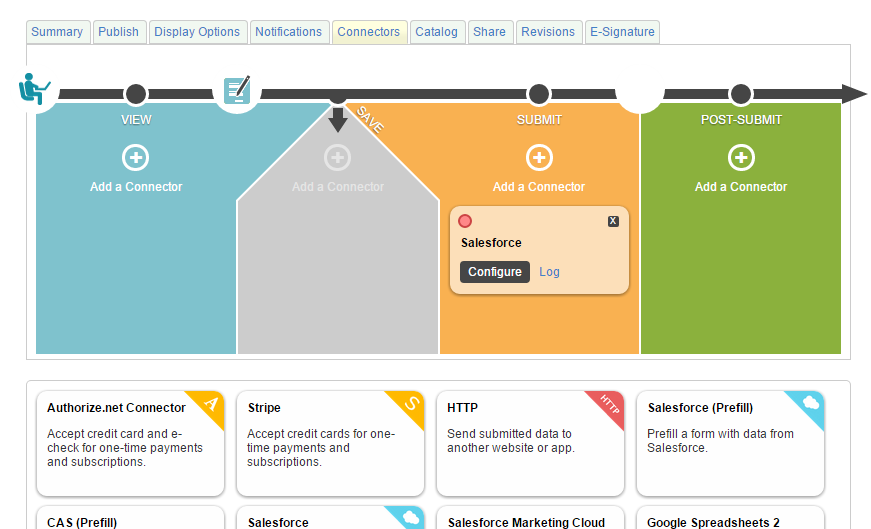871x529 pixels.
Task: Add a connector in SUBMIT stage plus icon
Action: tap(539, 158)
